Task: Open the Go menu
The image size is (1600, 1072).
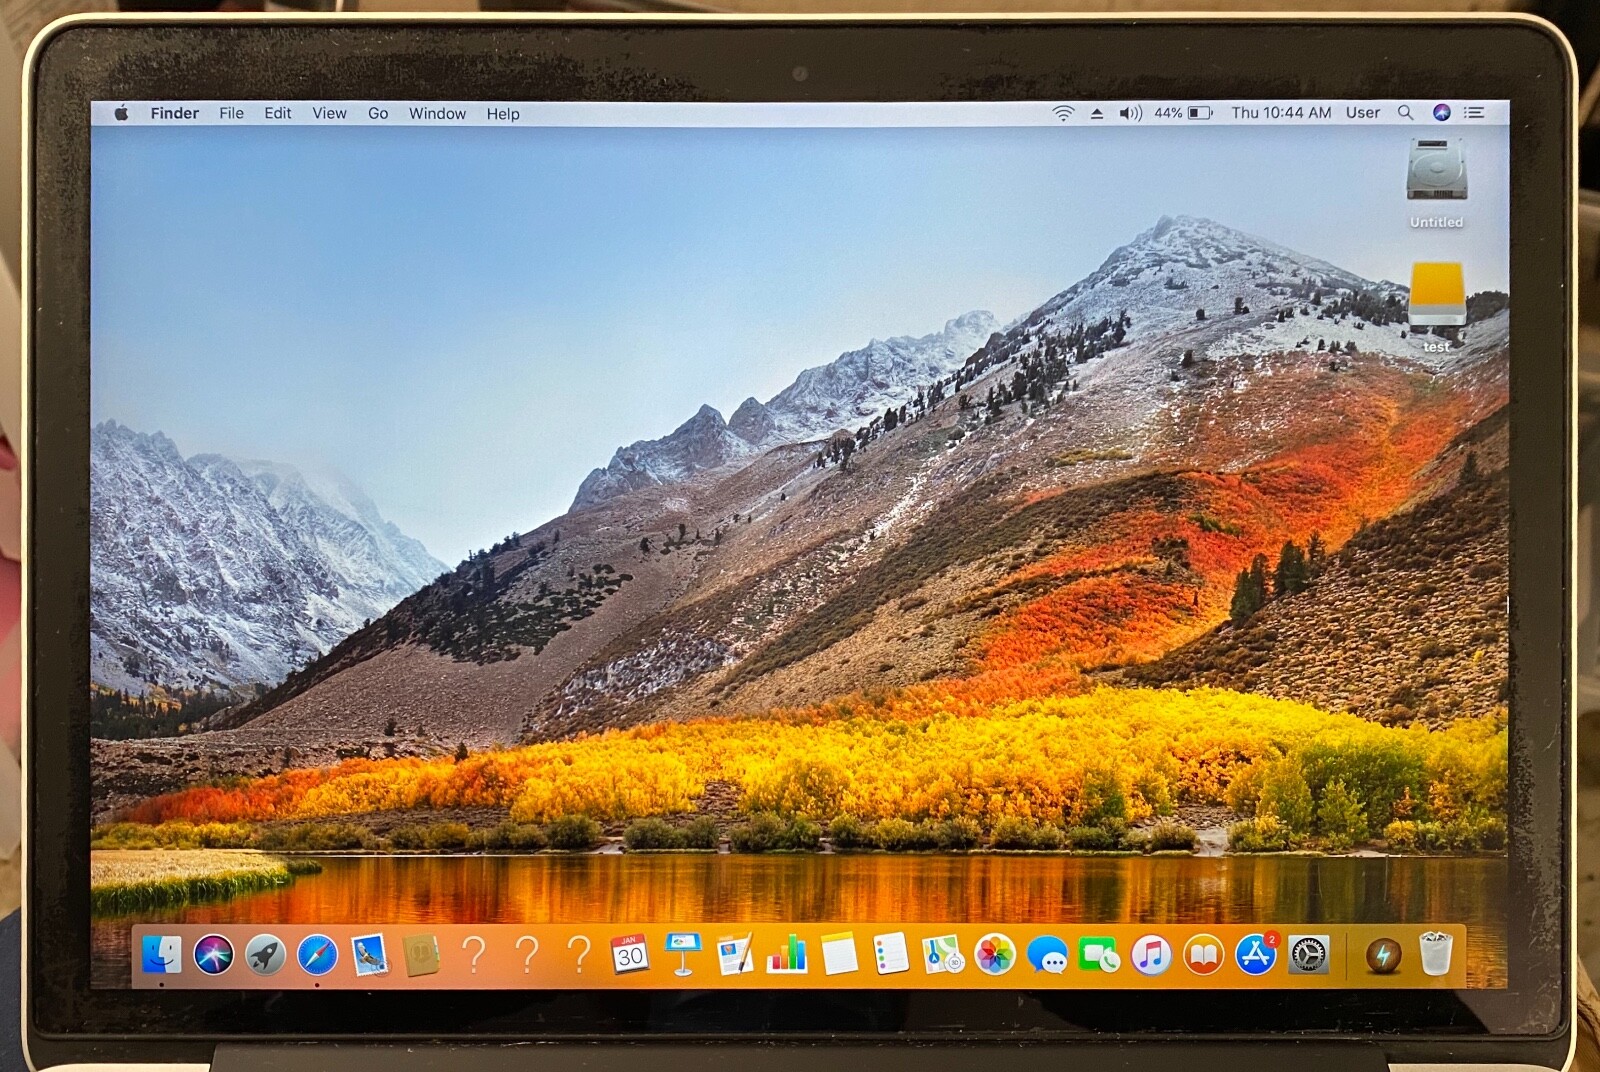Action: click(x=378, y=113)
